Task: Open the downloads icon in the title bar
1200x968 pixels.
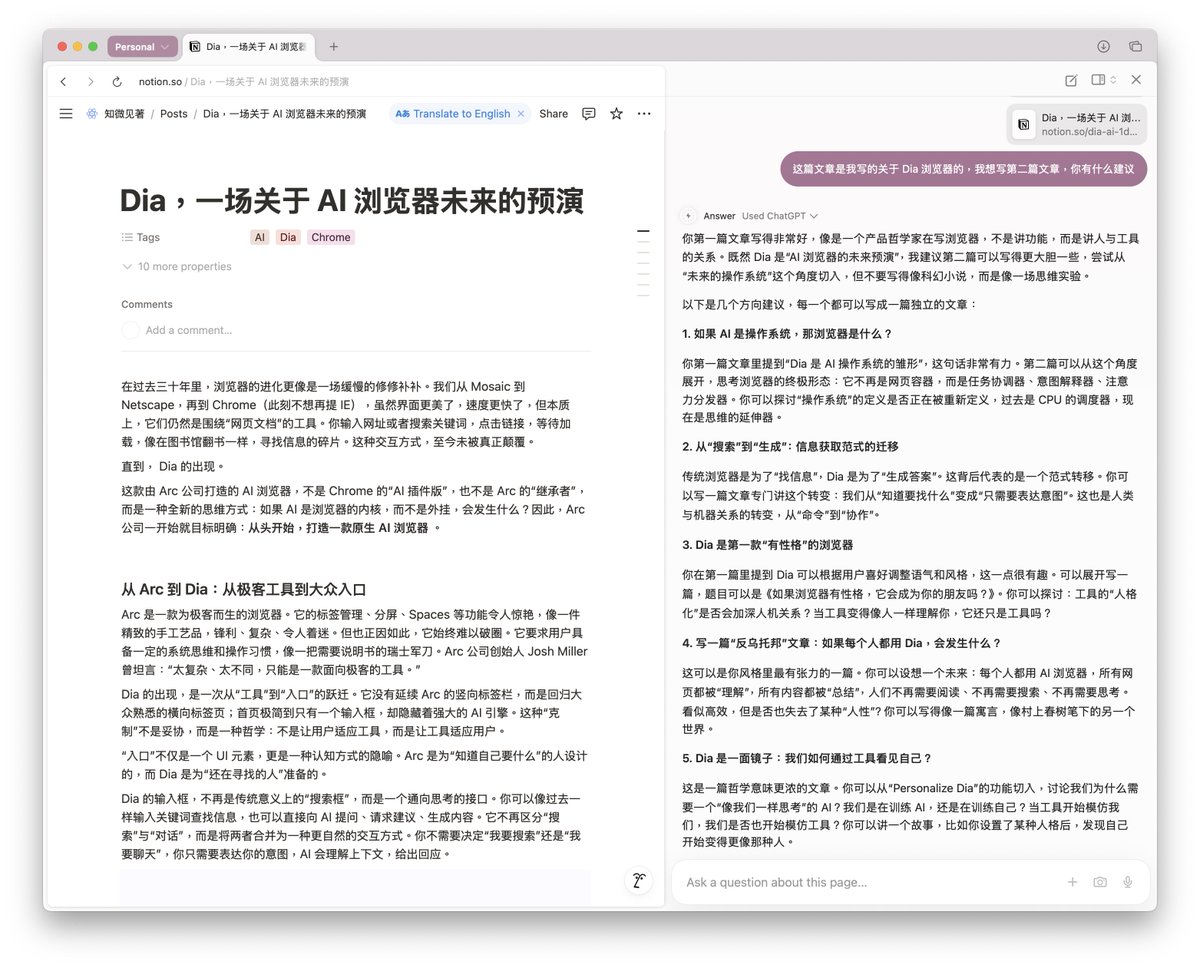Action: pyautogui.click(x=1103, y=46)
